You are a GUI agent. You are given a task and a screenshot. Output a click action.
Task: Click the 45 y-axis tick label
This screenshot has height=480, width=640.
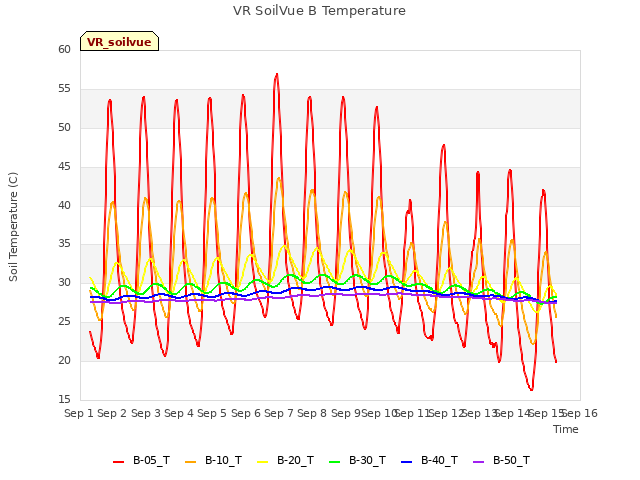pos(64,167)
